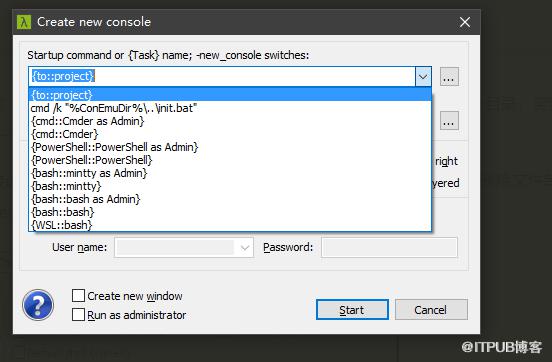
Task: Choose cmd /k init.bat command entry
Action: click(x=230, y=108)
